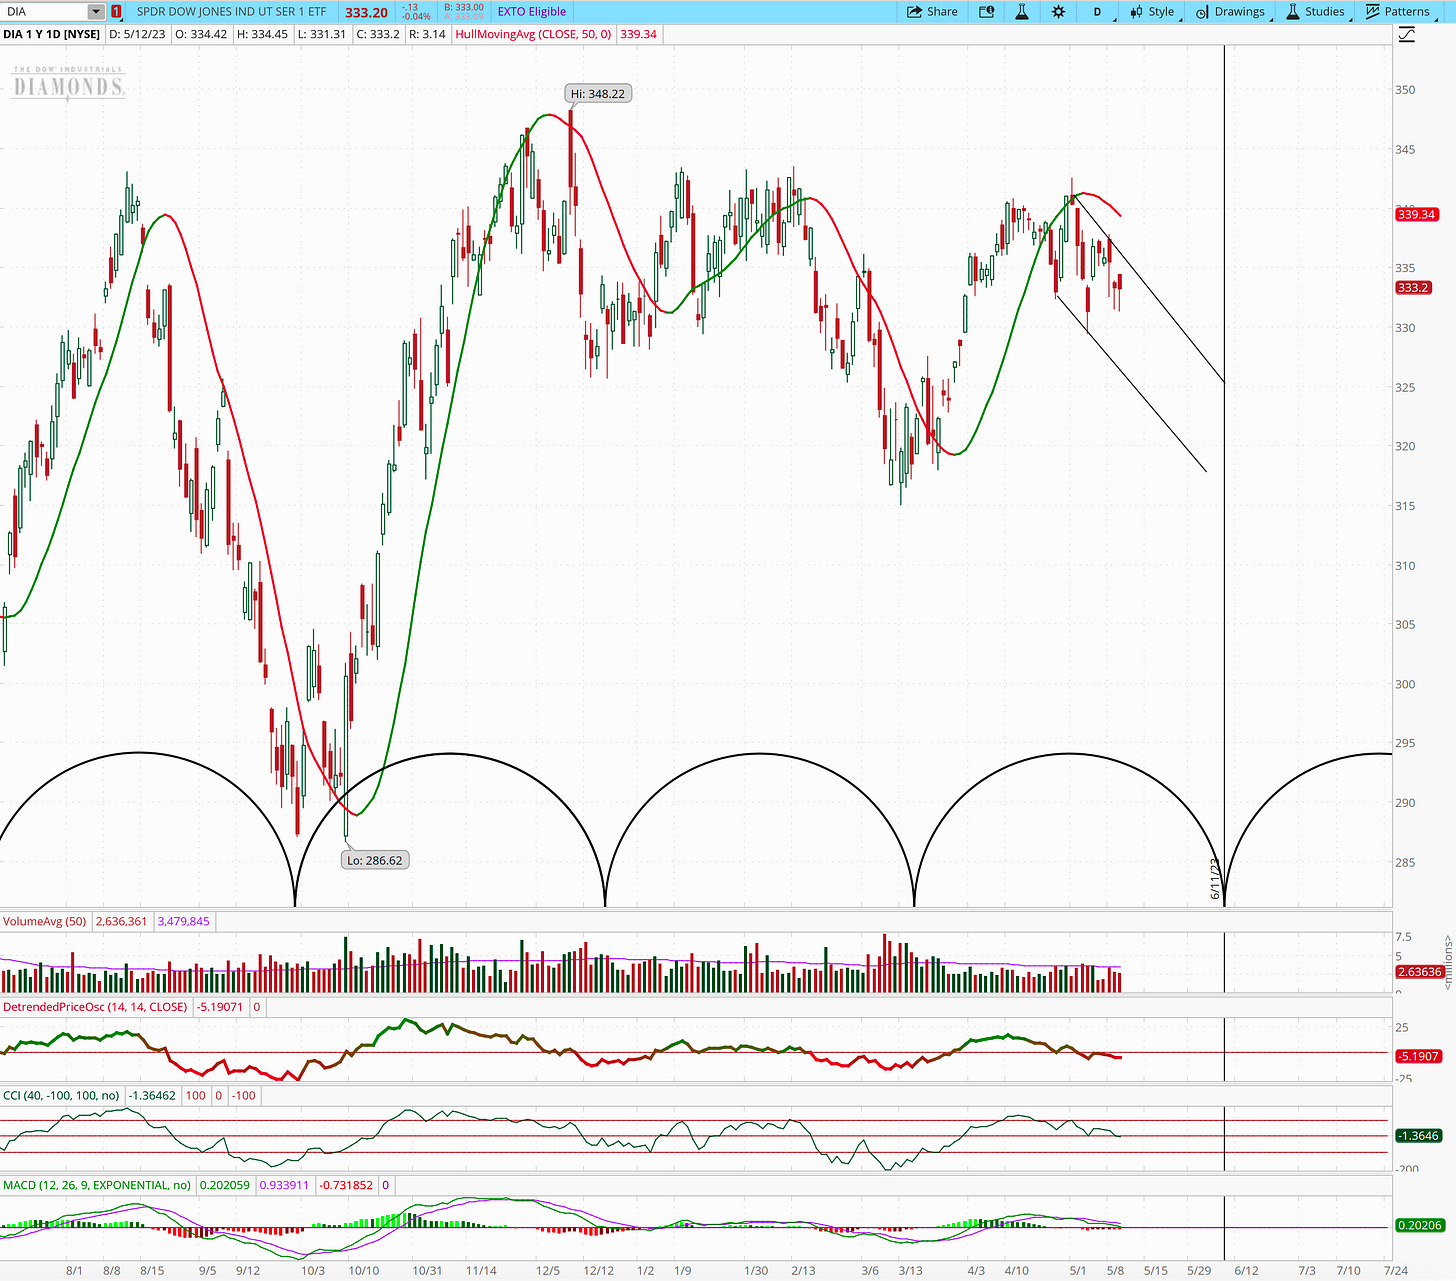Click the 12/5 date on time axis

548,1270
